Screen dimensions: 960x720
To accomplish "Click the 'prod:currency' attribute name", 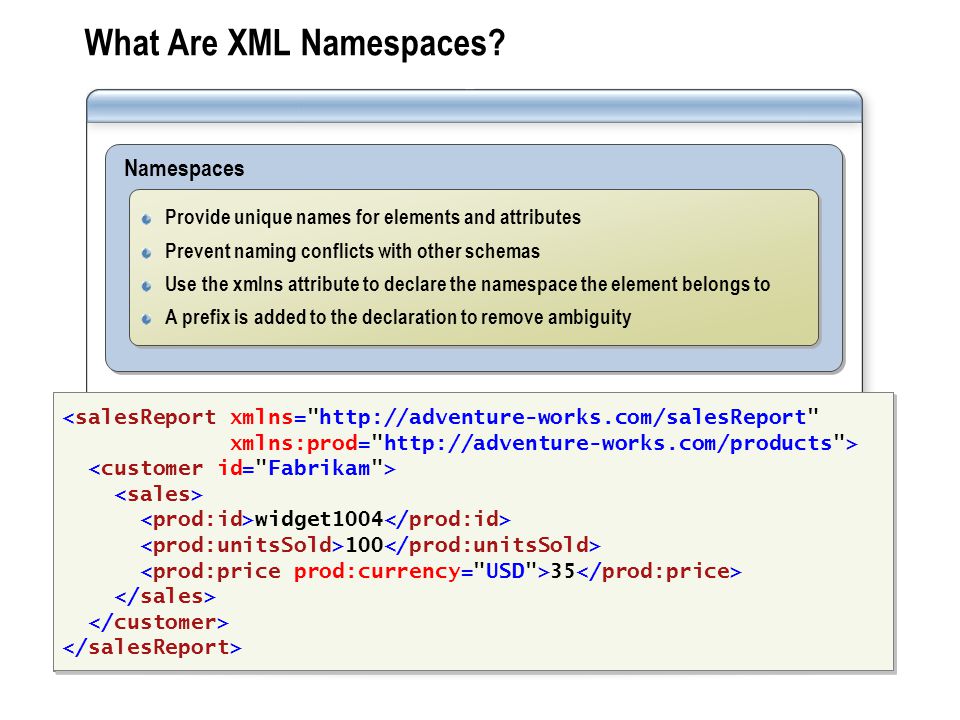I will click(377, 571).
